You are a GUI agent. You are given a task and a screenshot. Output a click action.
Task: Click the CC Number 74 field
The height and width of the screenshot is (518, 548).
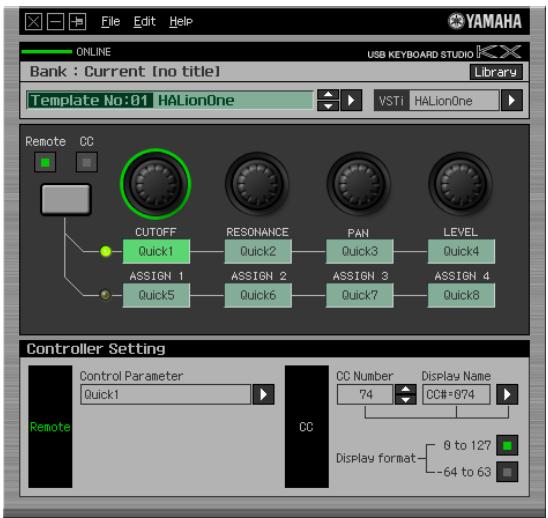click(x=365, y=395)
